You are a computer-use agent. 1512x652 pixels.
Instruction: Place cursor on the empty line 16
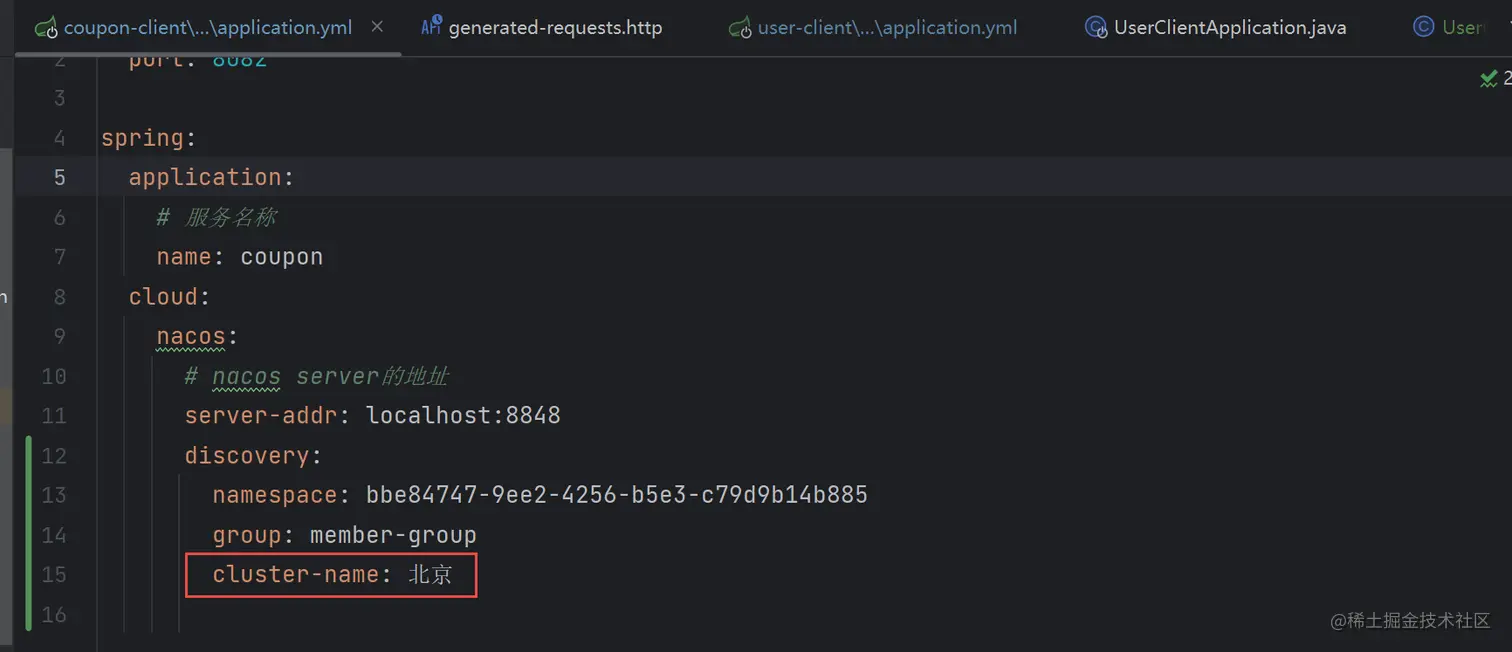tap(400, 615)
